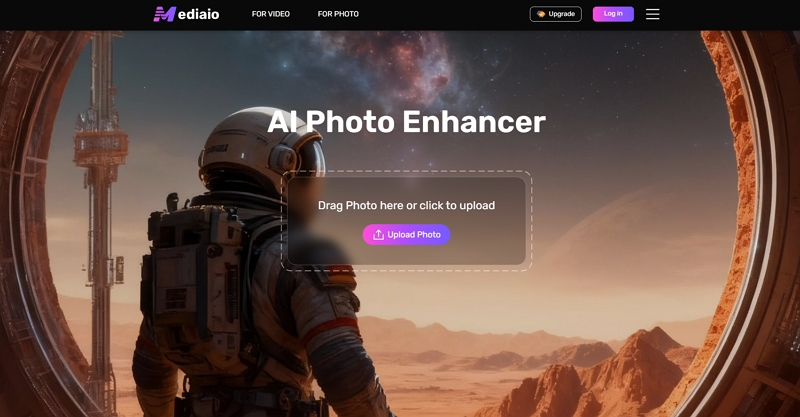Click the Drag Photo here upload text
The height and width of the screenshot is (417, 800).
pyautogui.click(x=406, y=205)
